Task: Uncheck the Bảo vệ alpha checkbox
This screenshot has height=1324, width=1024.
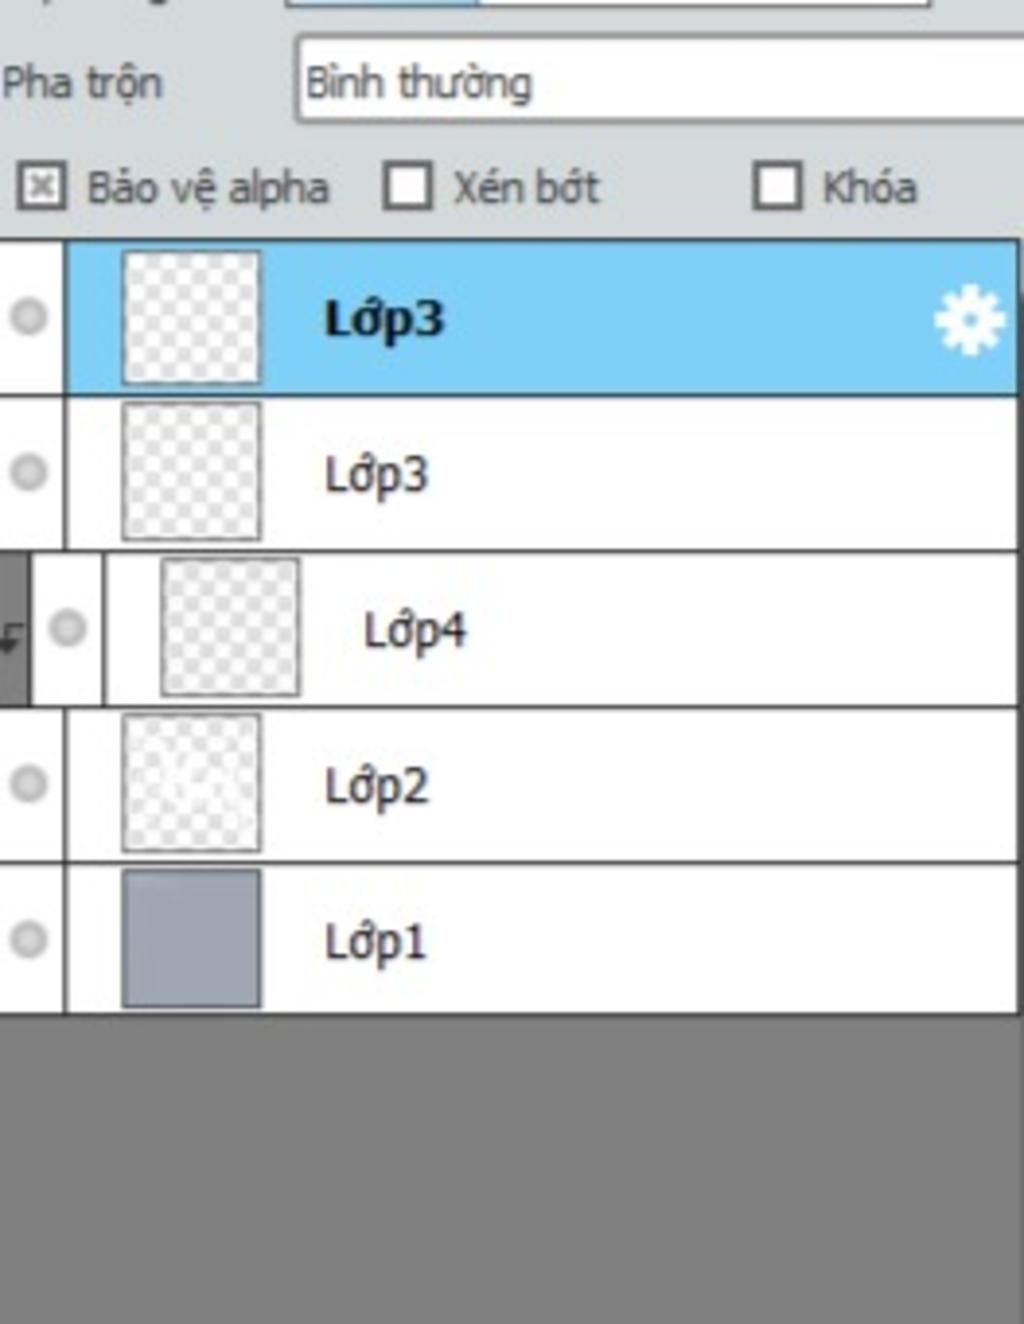Action: (x=41, y=186)
